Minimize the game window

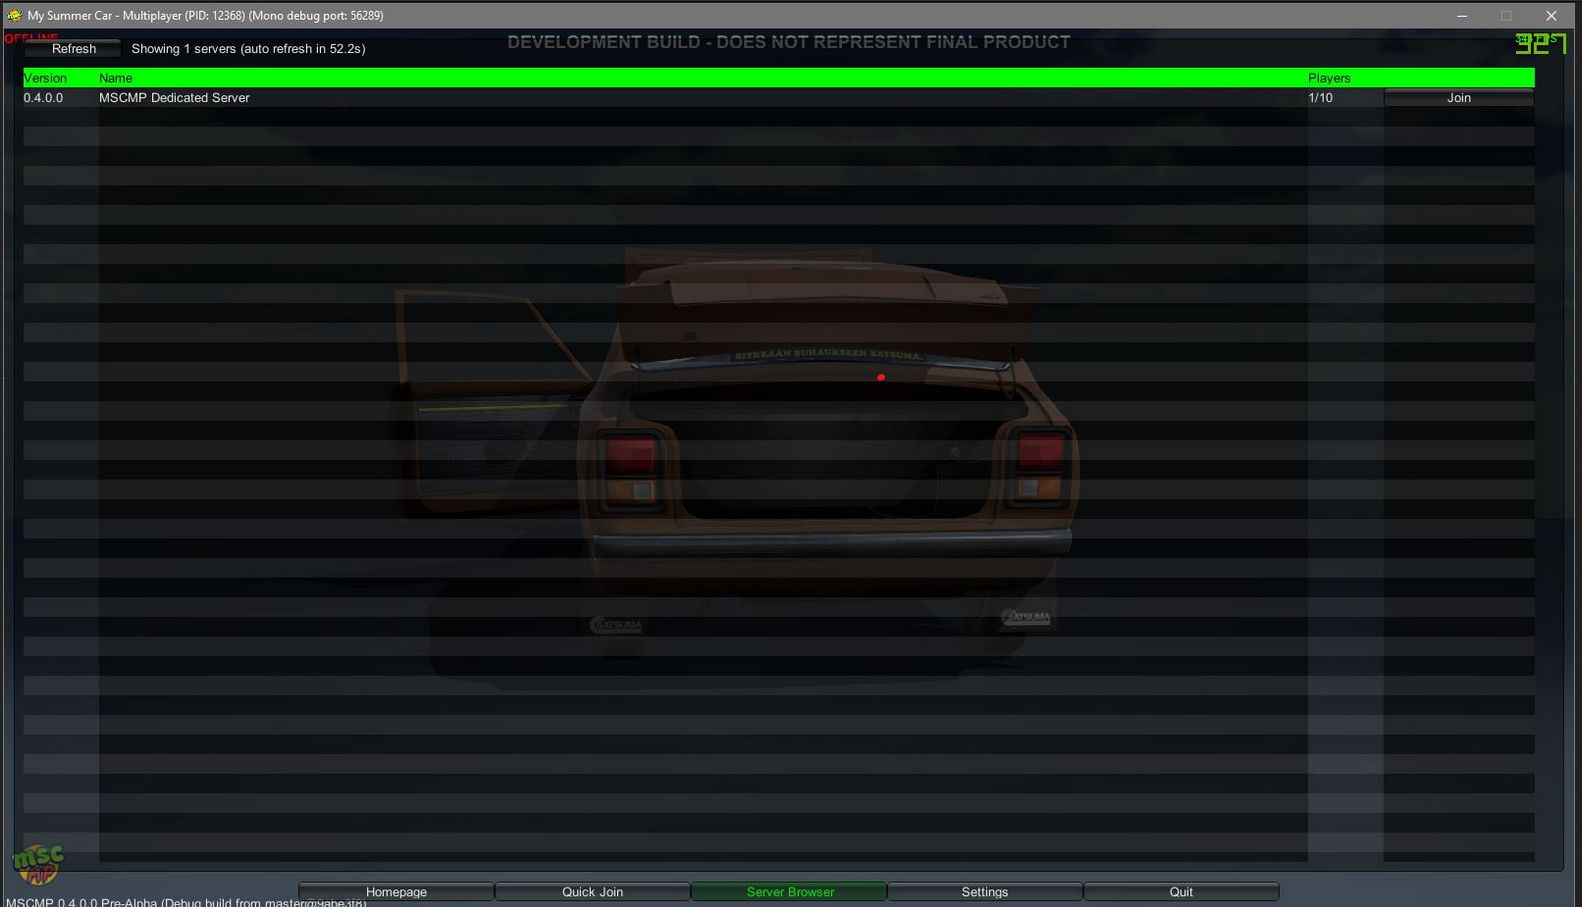click(1461, 15)
